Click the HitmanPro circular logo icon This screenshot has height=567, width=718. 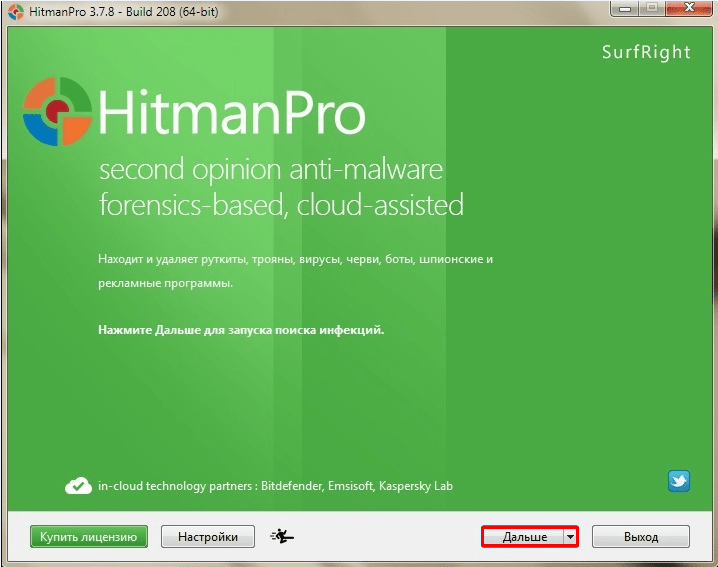click(x=57, y=113)
